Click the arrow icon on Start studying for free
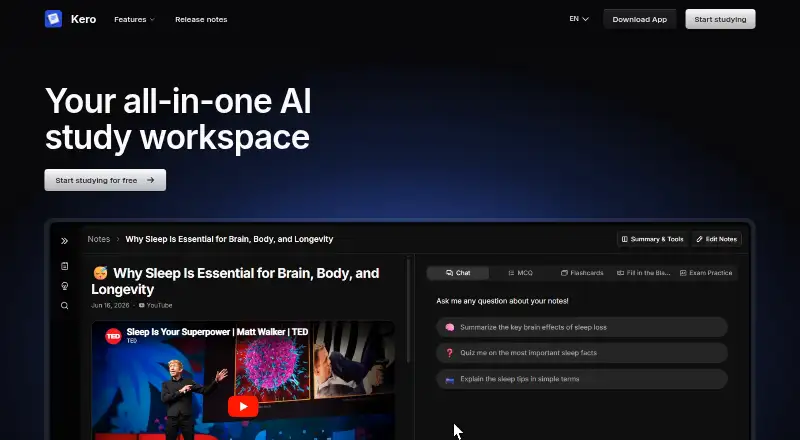Screen dimensions: 800x440 (x=151, y=180)
